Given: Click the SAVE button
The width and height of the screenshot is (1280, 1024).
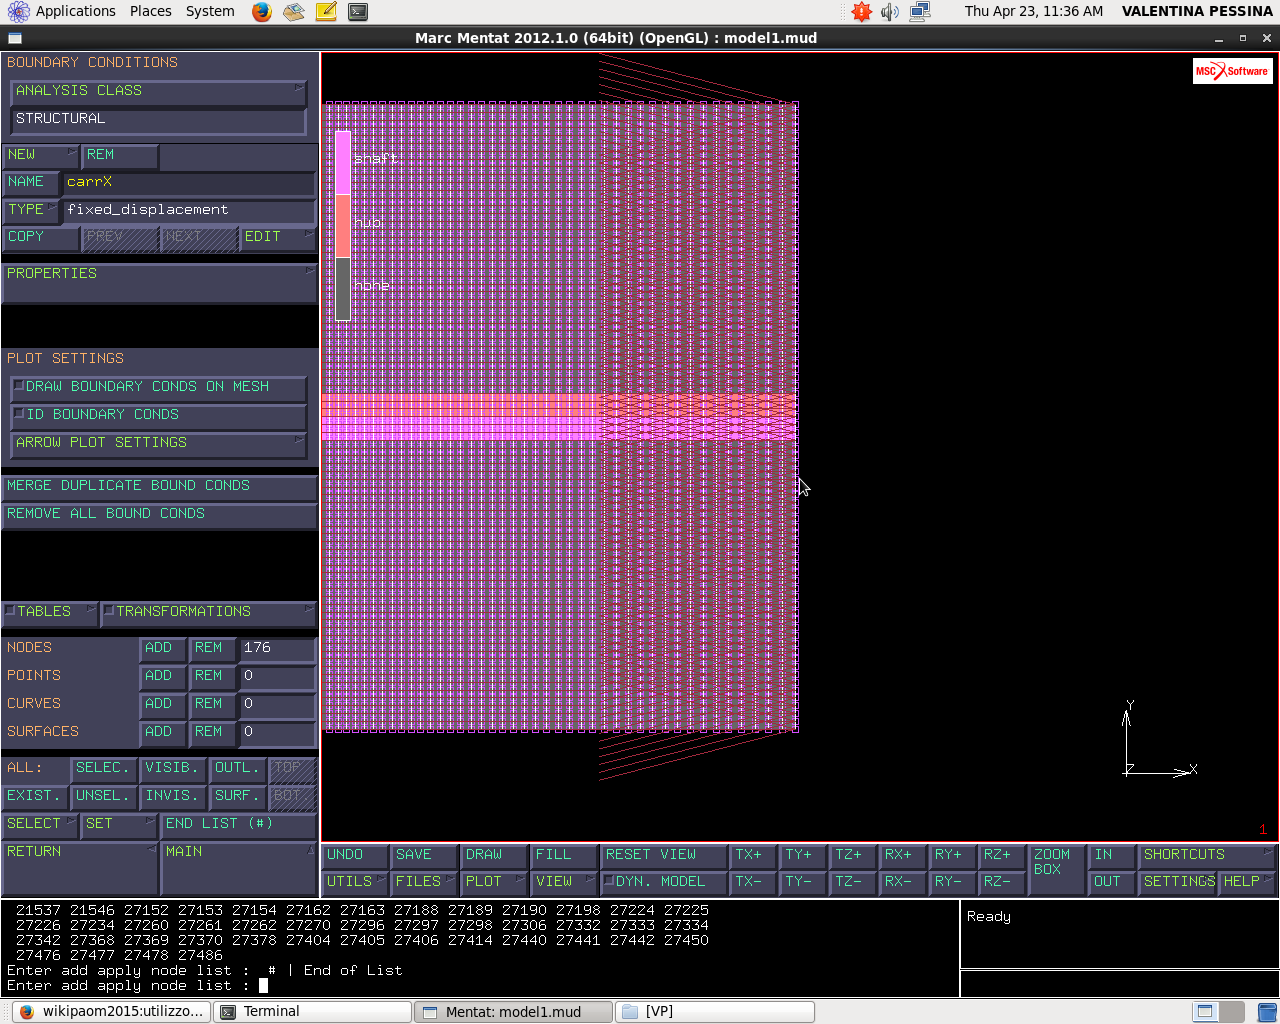Looking at the screenshot, I should tap(424, 855).
